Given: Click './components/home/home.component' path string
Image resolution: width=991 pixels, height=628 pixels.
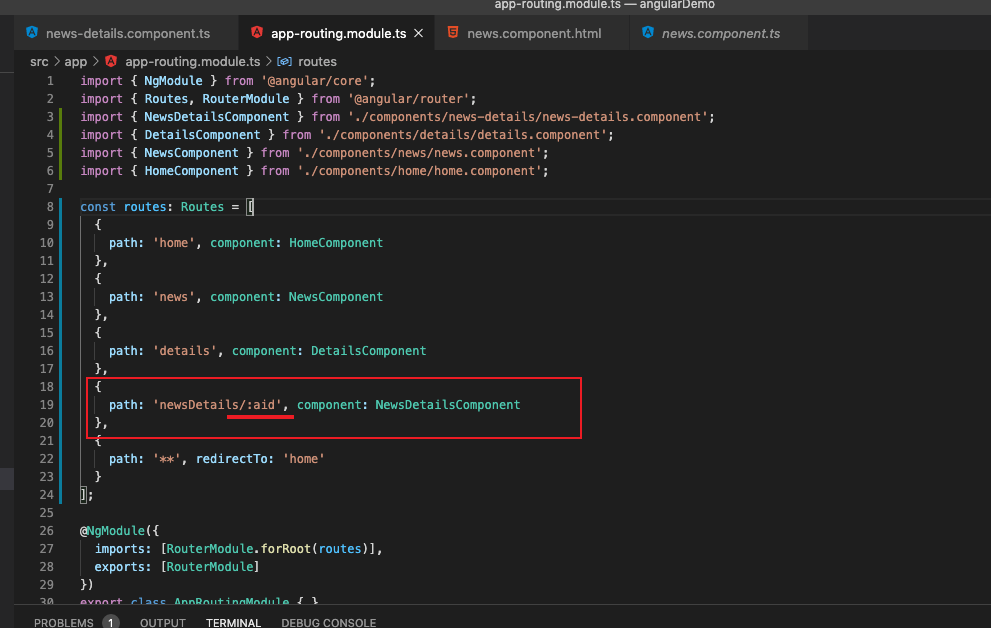Looking at the screenshot, I should point(420,171).
